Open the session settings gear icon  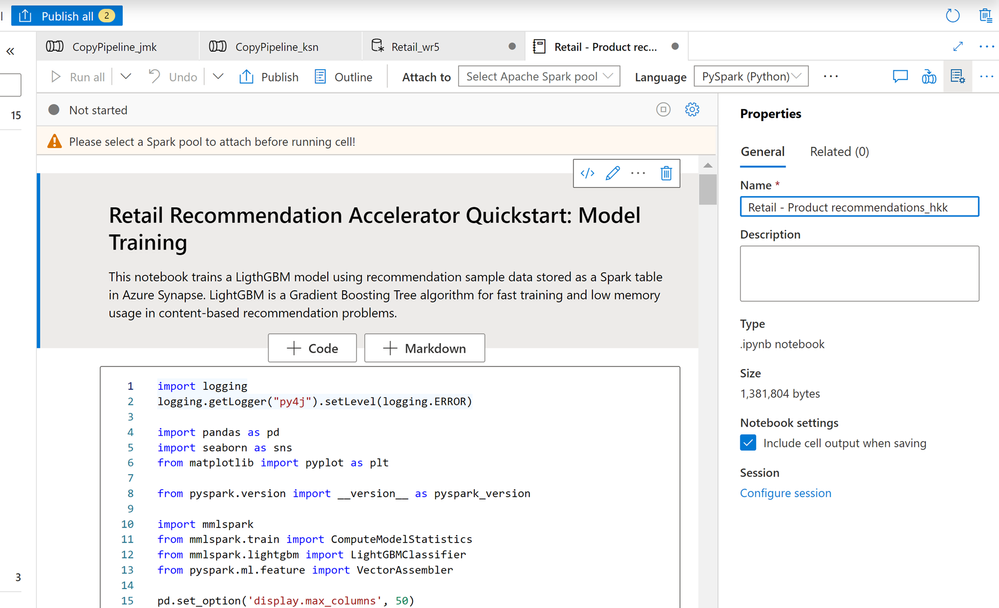pos(692,110)
